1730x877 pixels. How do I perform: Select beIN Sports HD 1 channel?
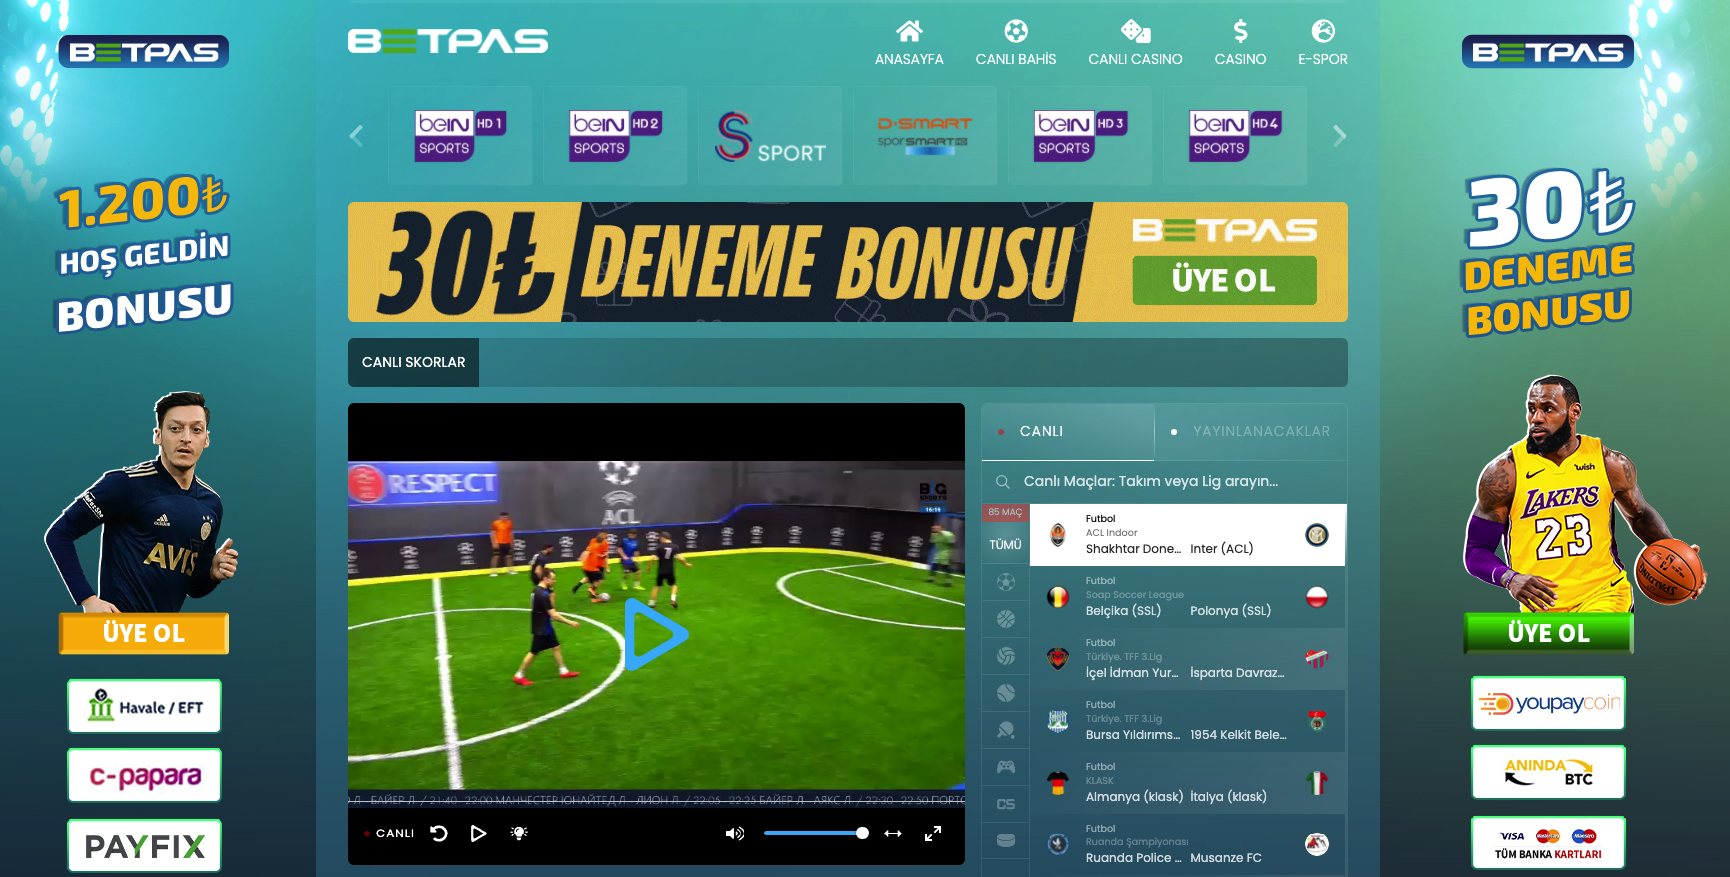tap(460, 135)
